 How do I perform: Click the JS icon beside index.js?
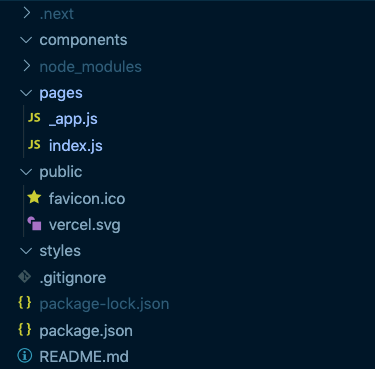coord(34,145)
